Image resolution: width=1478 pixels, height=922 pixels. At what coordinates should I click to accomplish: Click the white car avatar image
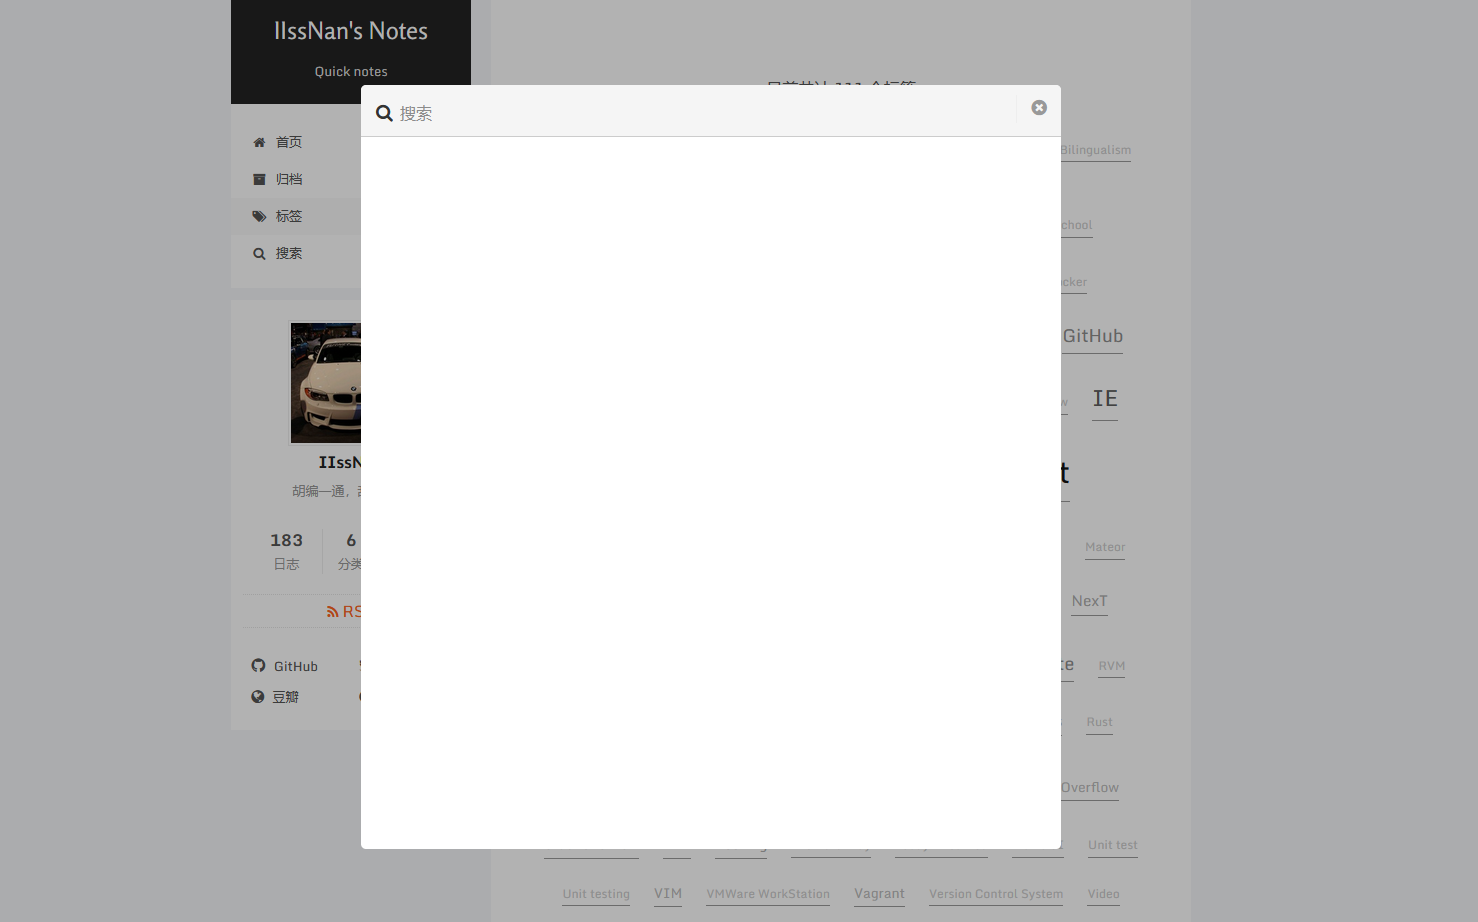click(326, 382)
